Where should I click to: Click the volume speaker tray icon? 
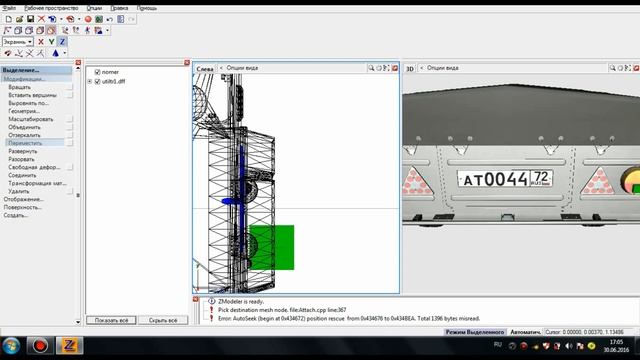569,346
